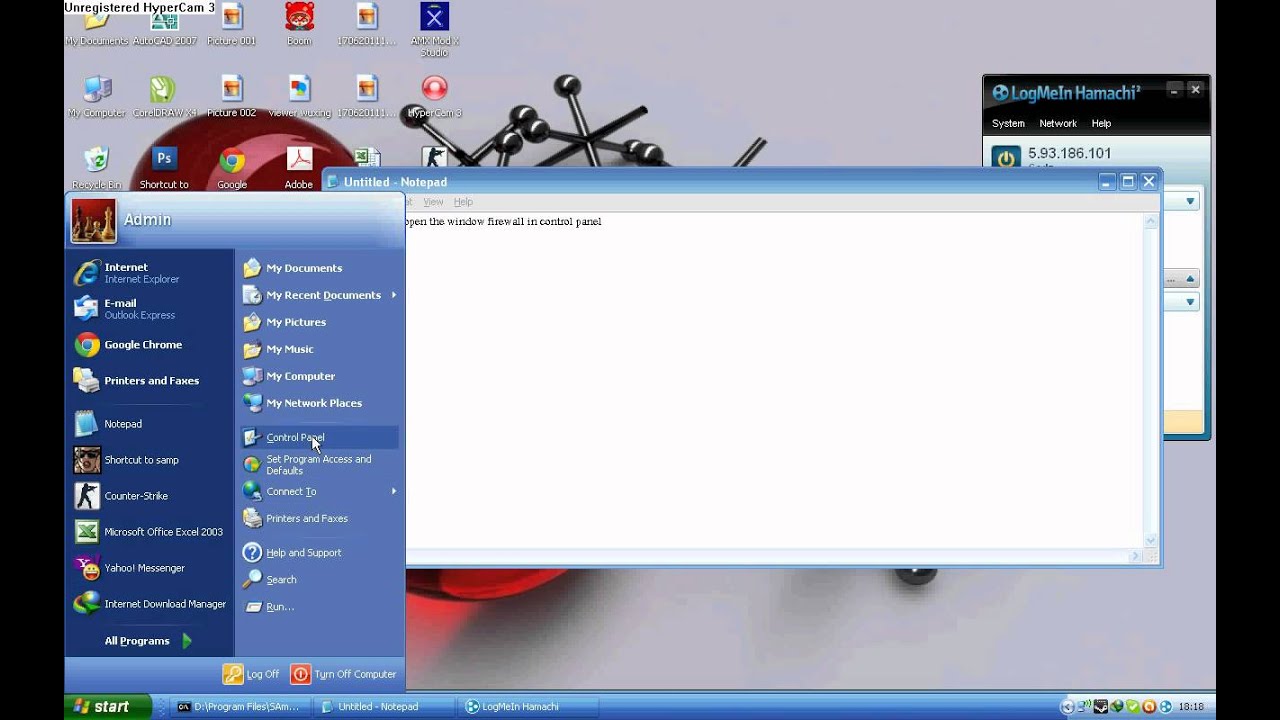Screen dimensions: 1280x720
Task: Open Hamachi Help menu
Action: 1101,123
